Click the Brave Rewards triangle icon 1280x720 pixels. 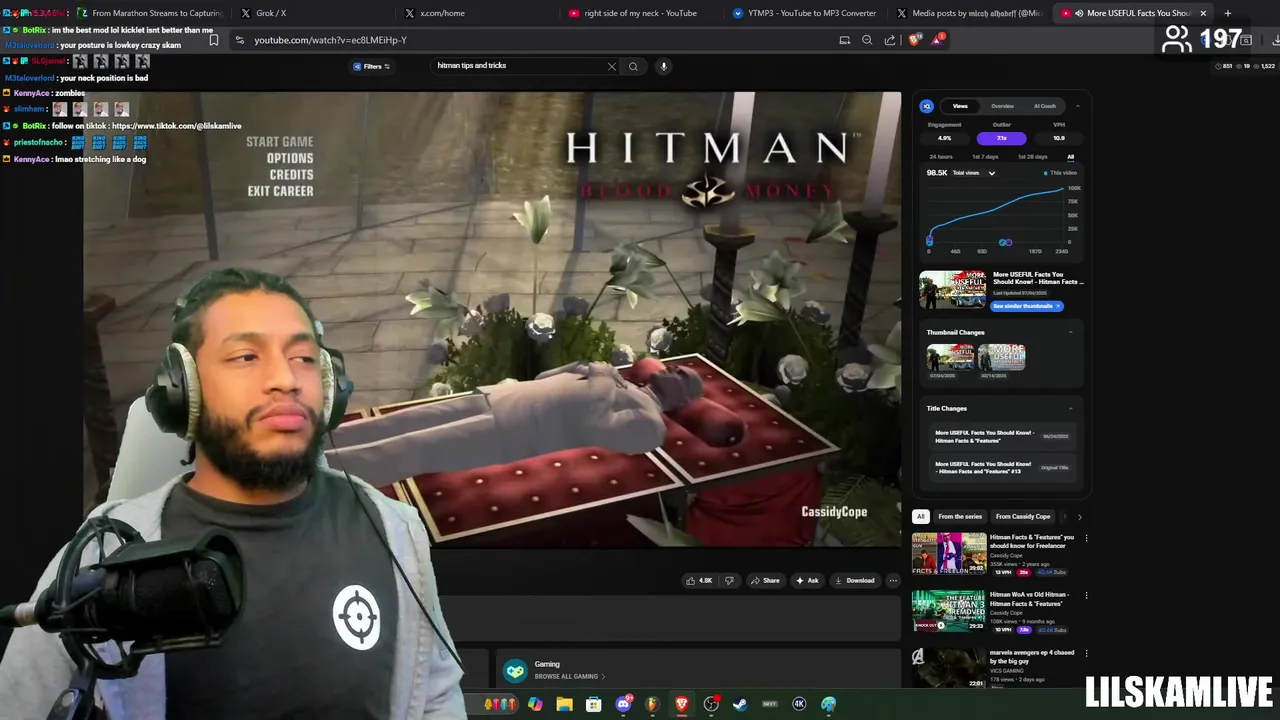[937, 40]
